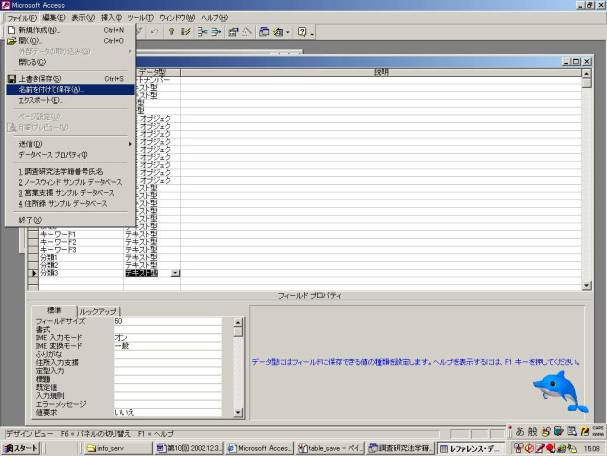Click the Office Assistant help icon
Viewport: 607px width, 456px height.
(x=302, y=32)
